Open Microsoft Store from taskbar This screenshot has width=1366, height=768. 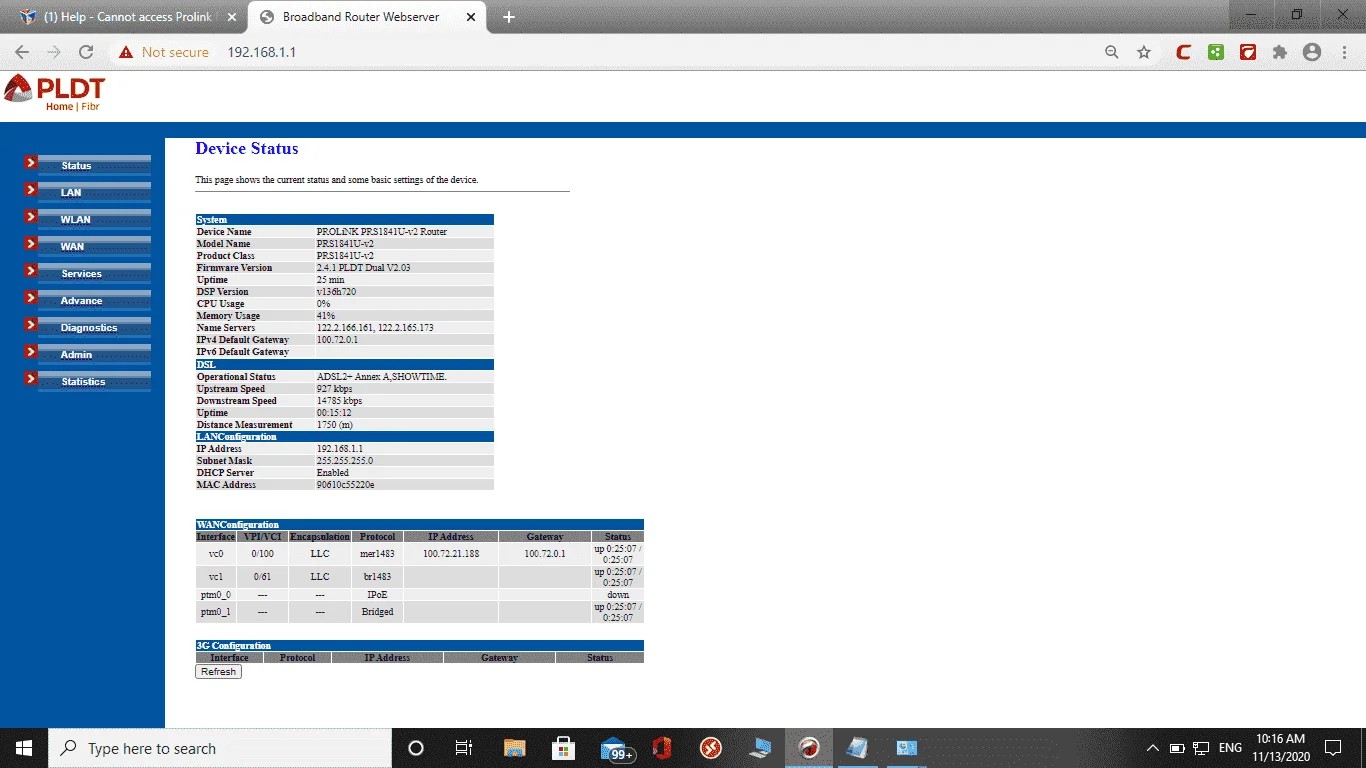click(x=564, y=748)
